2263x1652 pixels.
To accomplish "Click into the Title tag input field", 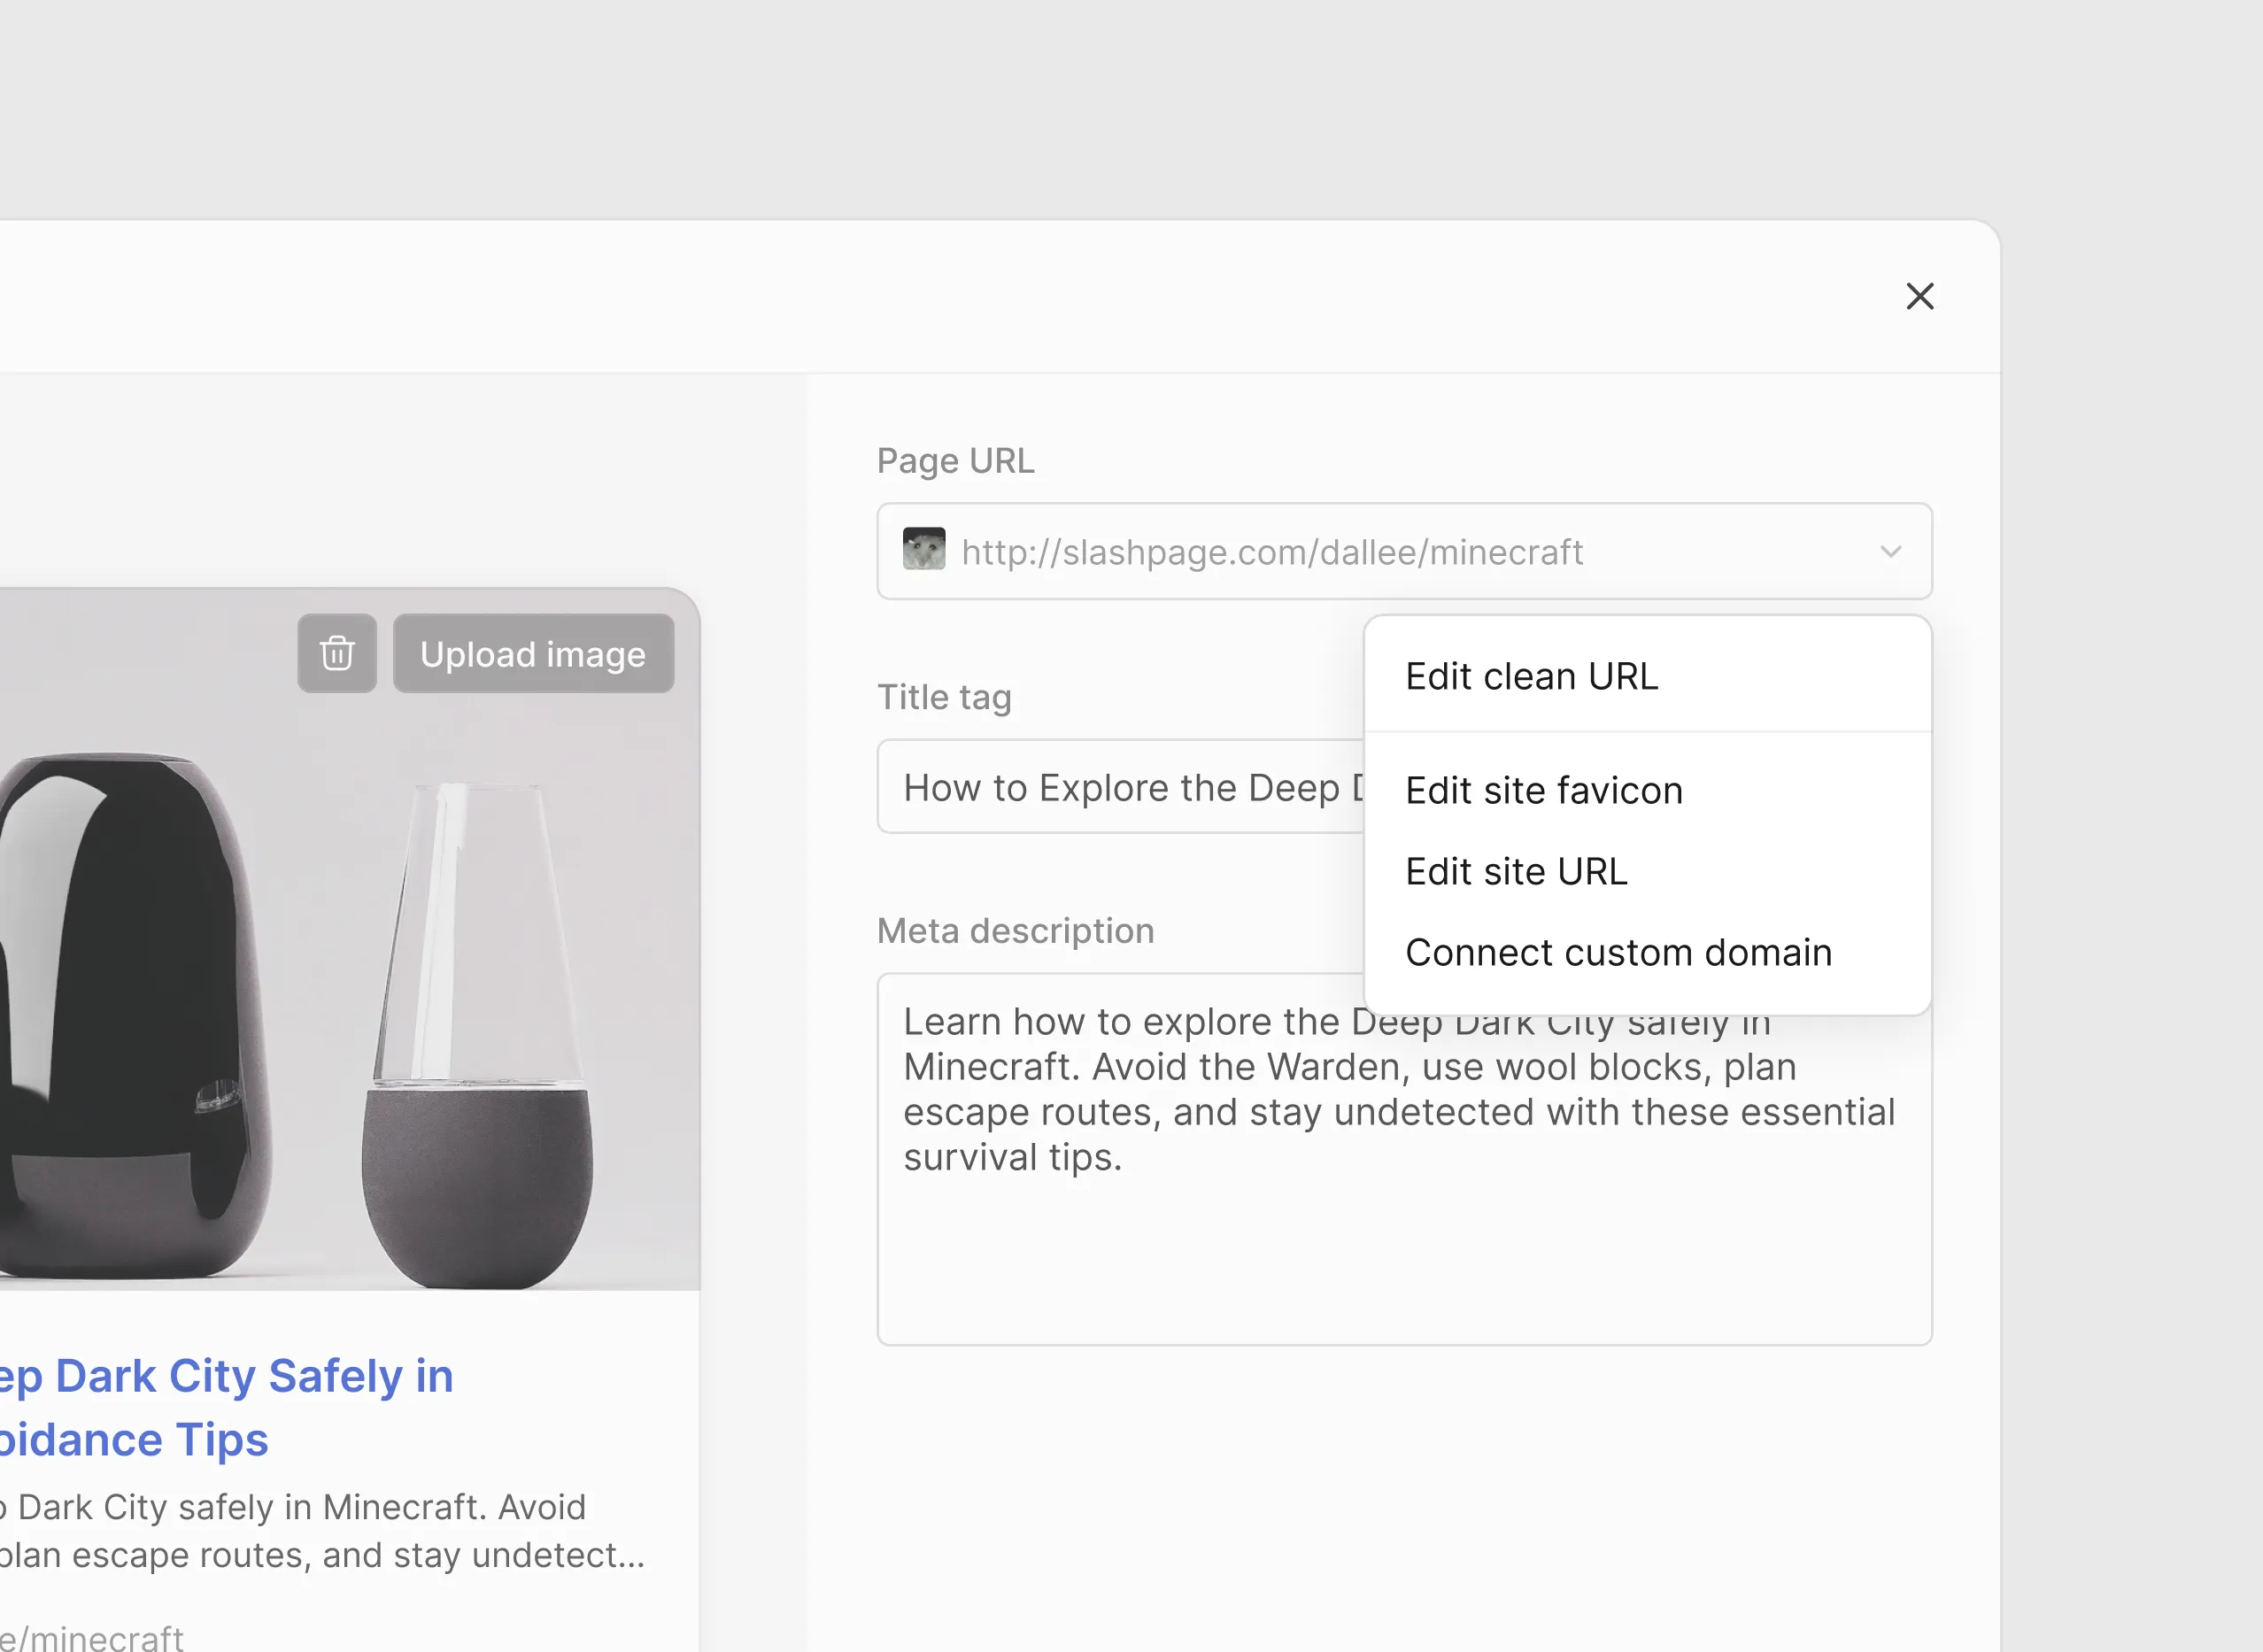I will point(1120,788).
